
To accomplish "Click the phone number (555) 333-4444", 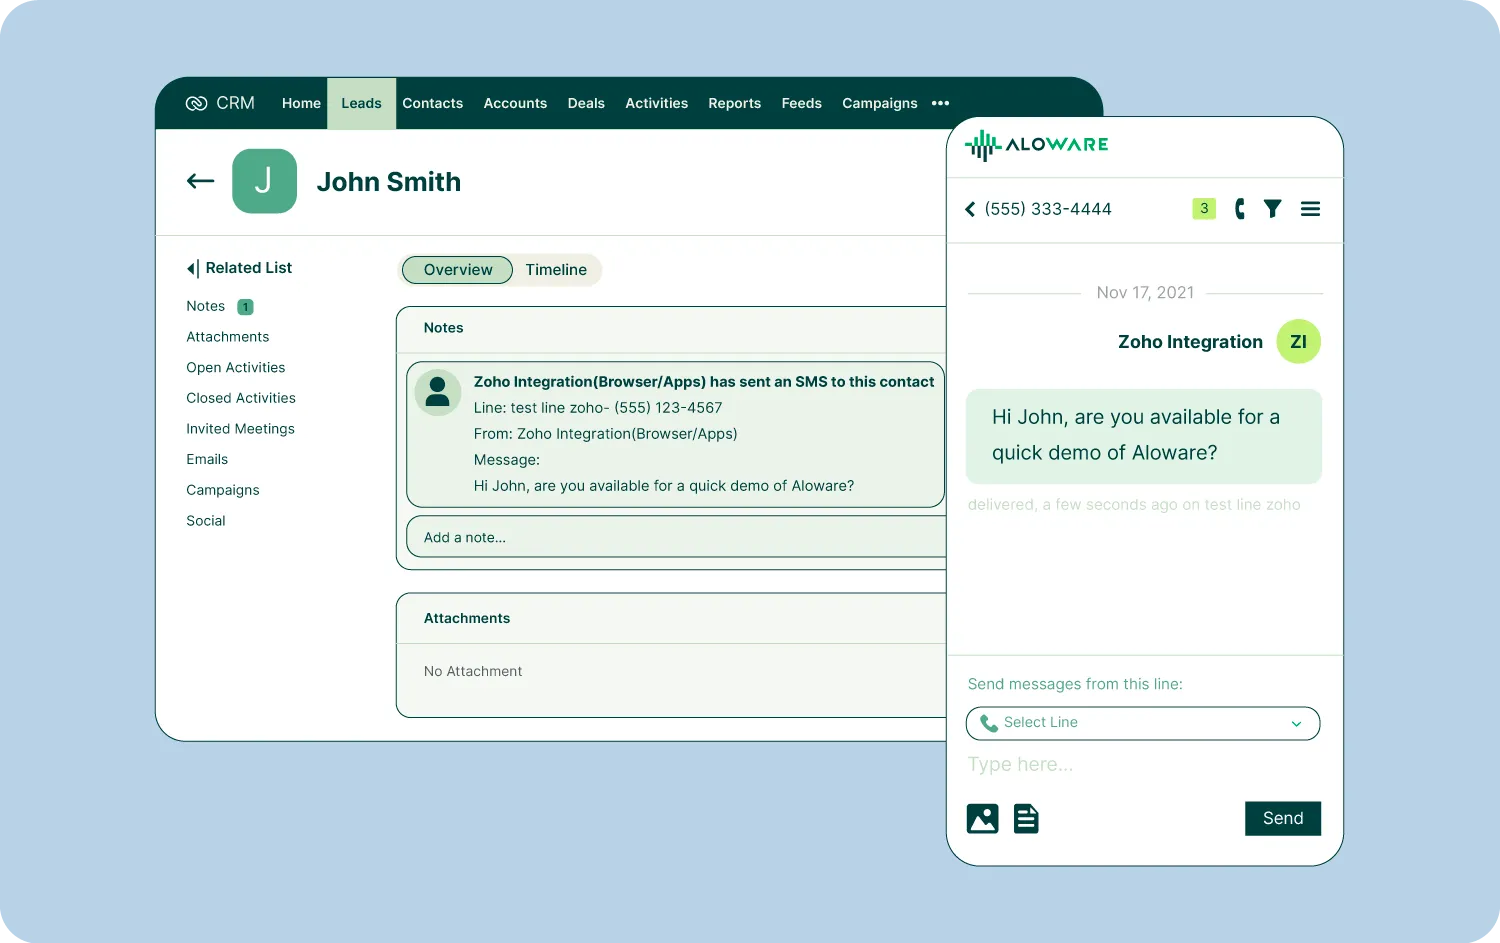I will (x=1048, y=209).
